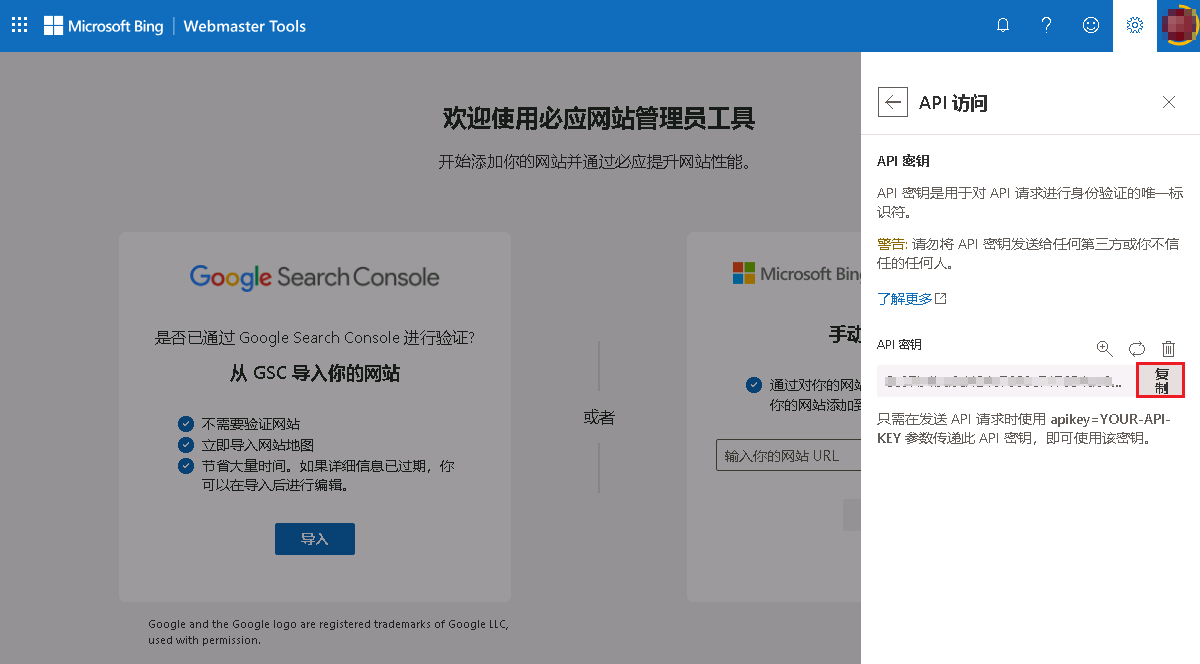Image resolution: width=1200 pixels, height=664 pixels.
Task: Click the Webmaster Tools title
Action: (x=245, y=26)
